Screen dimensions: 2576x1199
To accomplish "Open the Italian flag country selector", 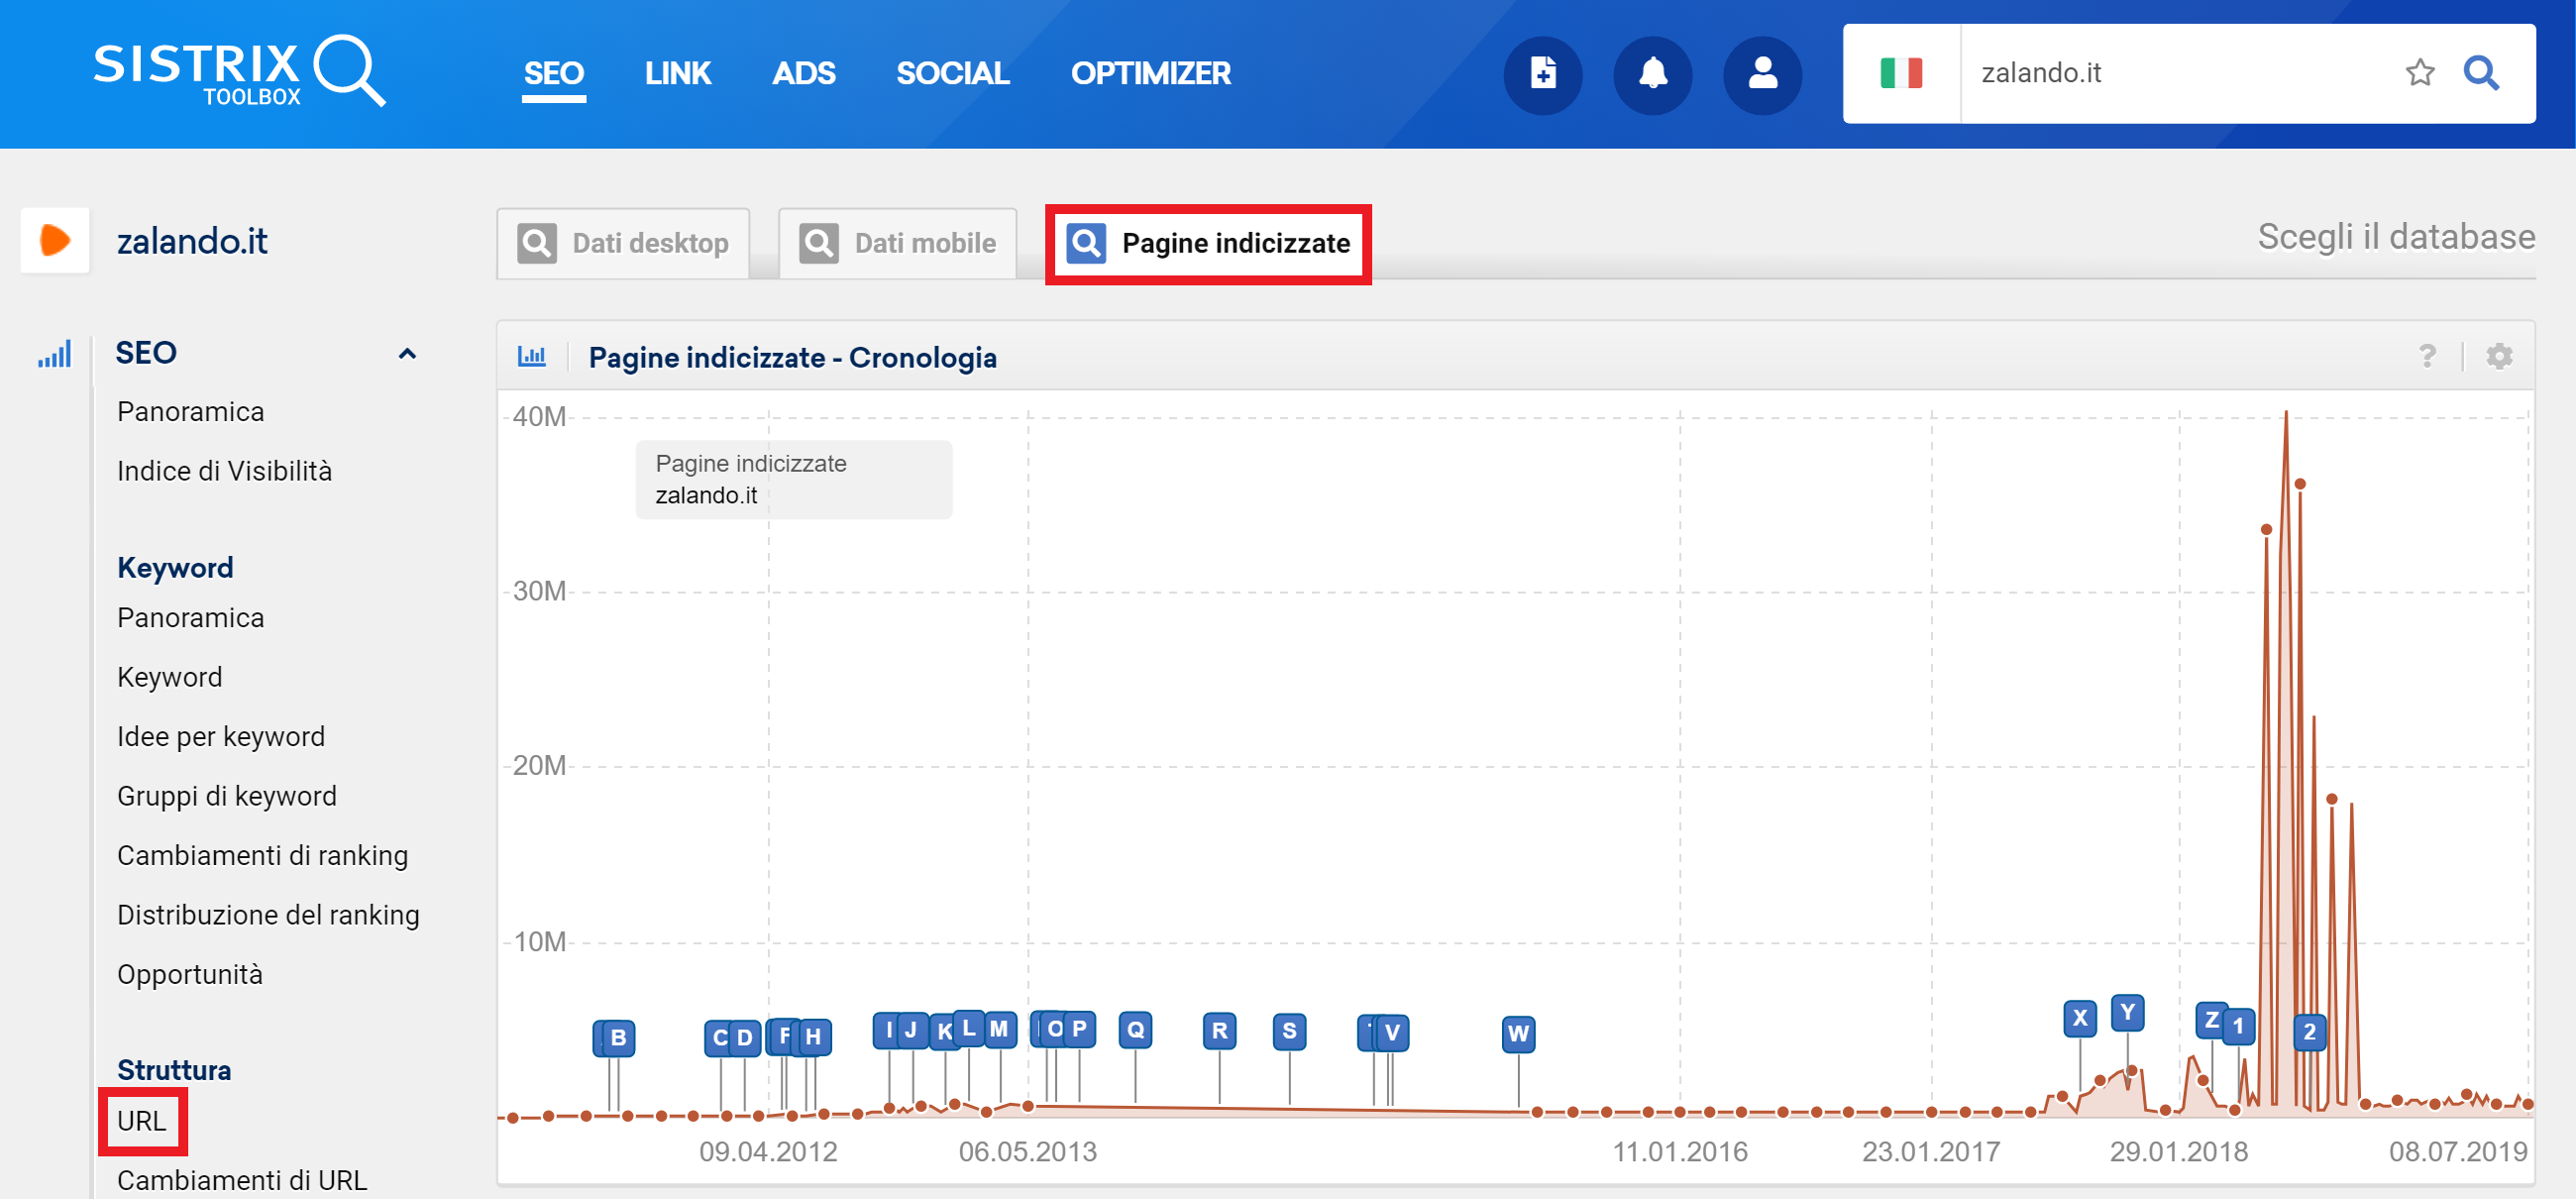I will [1901, 73].
